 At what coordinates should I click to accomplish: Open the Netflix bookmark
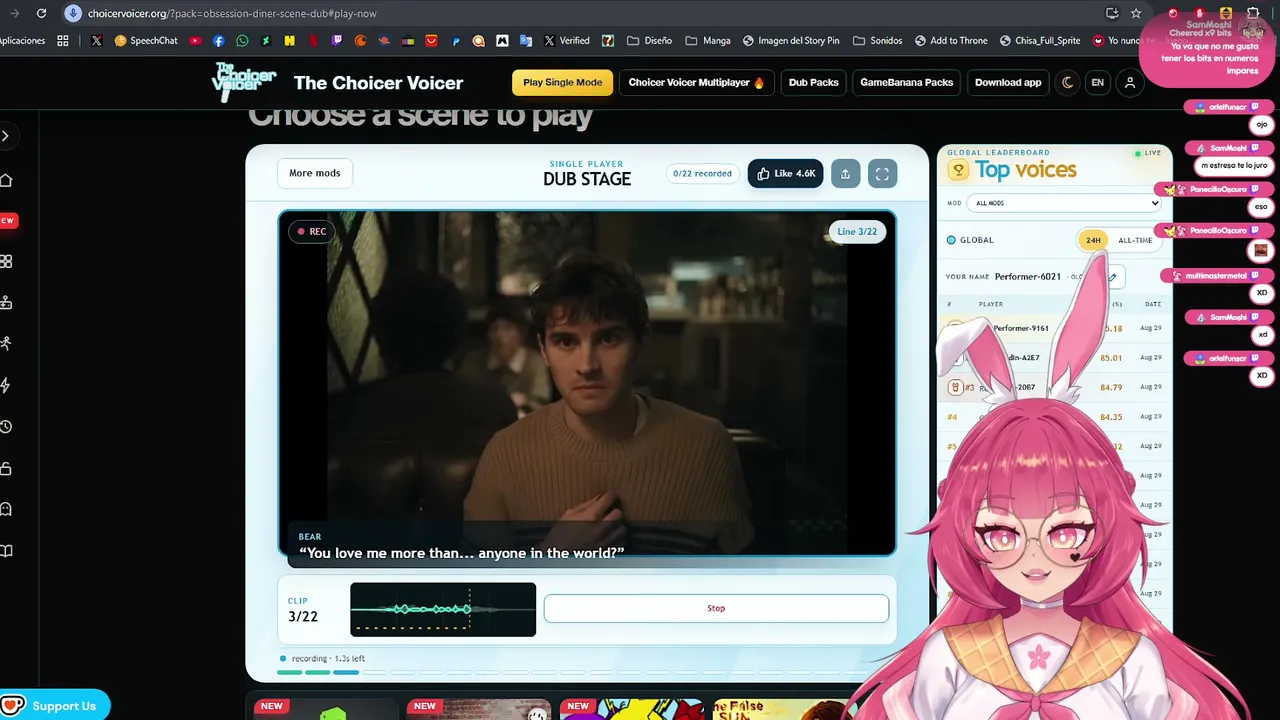click(x=313, y=41)
